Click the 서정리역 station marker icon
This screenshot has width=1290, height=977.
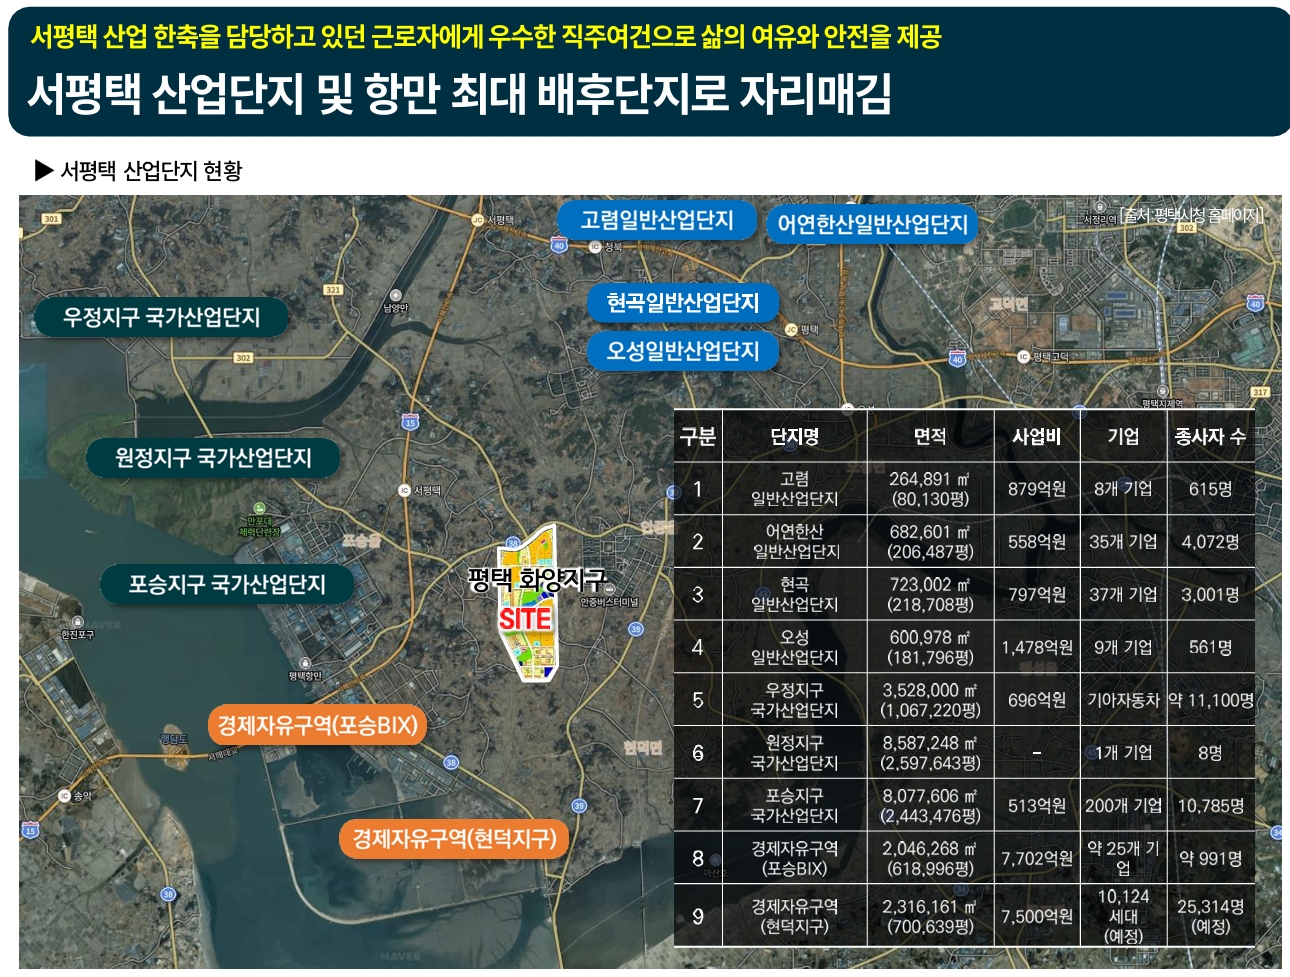(x=1099, y=207)
